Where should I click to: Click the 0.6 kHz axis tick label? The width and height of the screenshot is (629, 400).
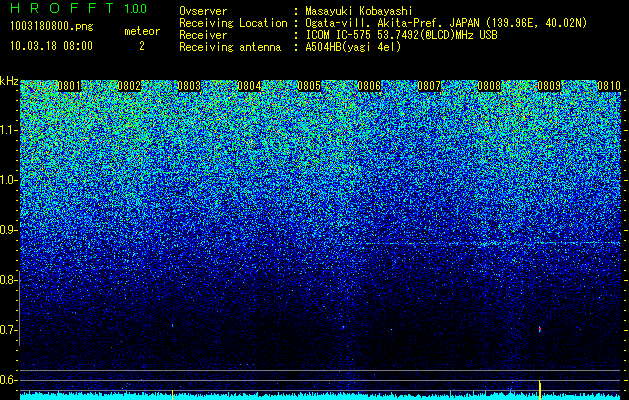8,380
